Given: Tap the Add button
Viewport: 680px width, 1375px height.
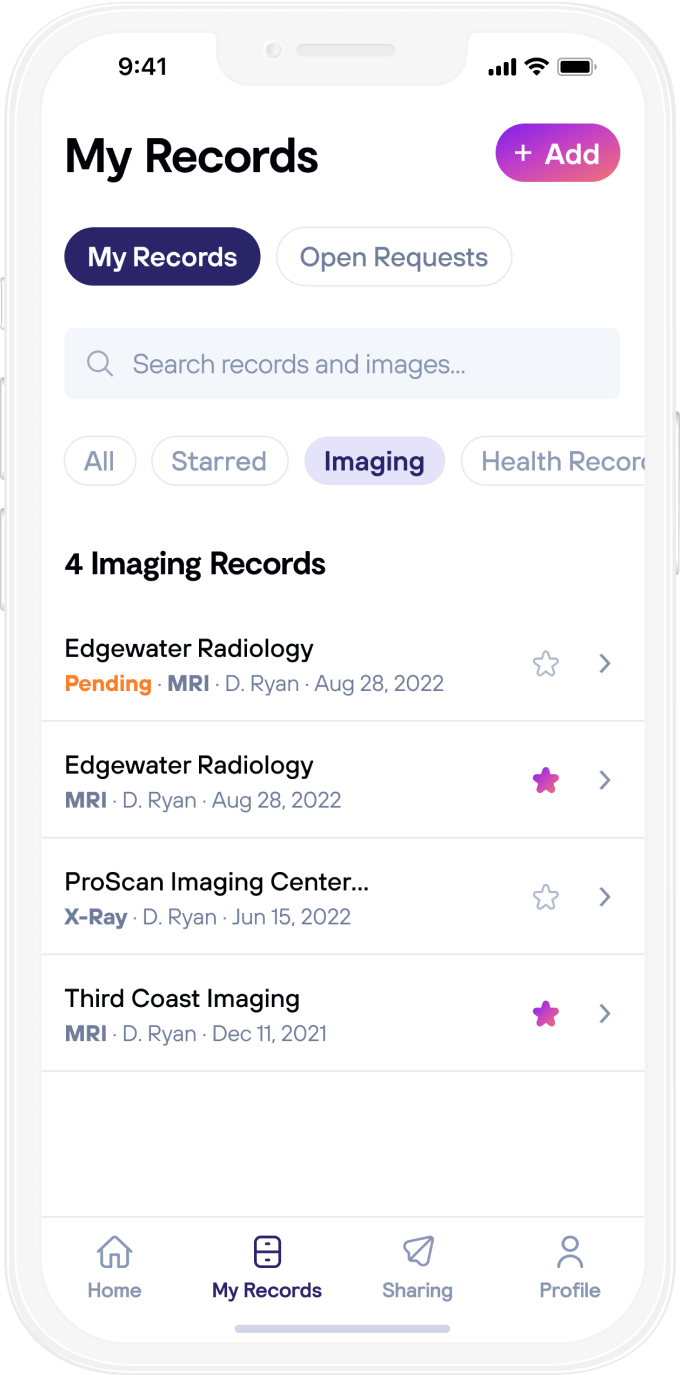Looking at the screenshot, I should tap(557, 153).
